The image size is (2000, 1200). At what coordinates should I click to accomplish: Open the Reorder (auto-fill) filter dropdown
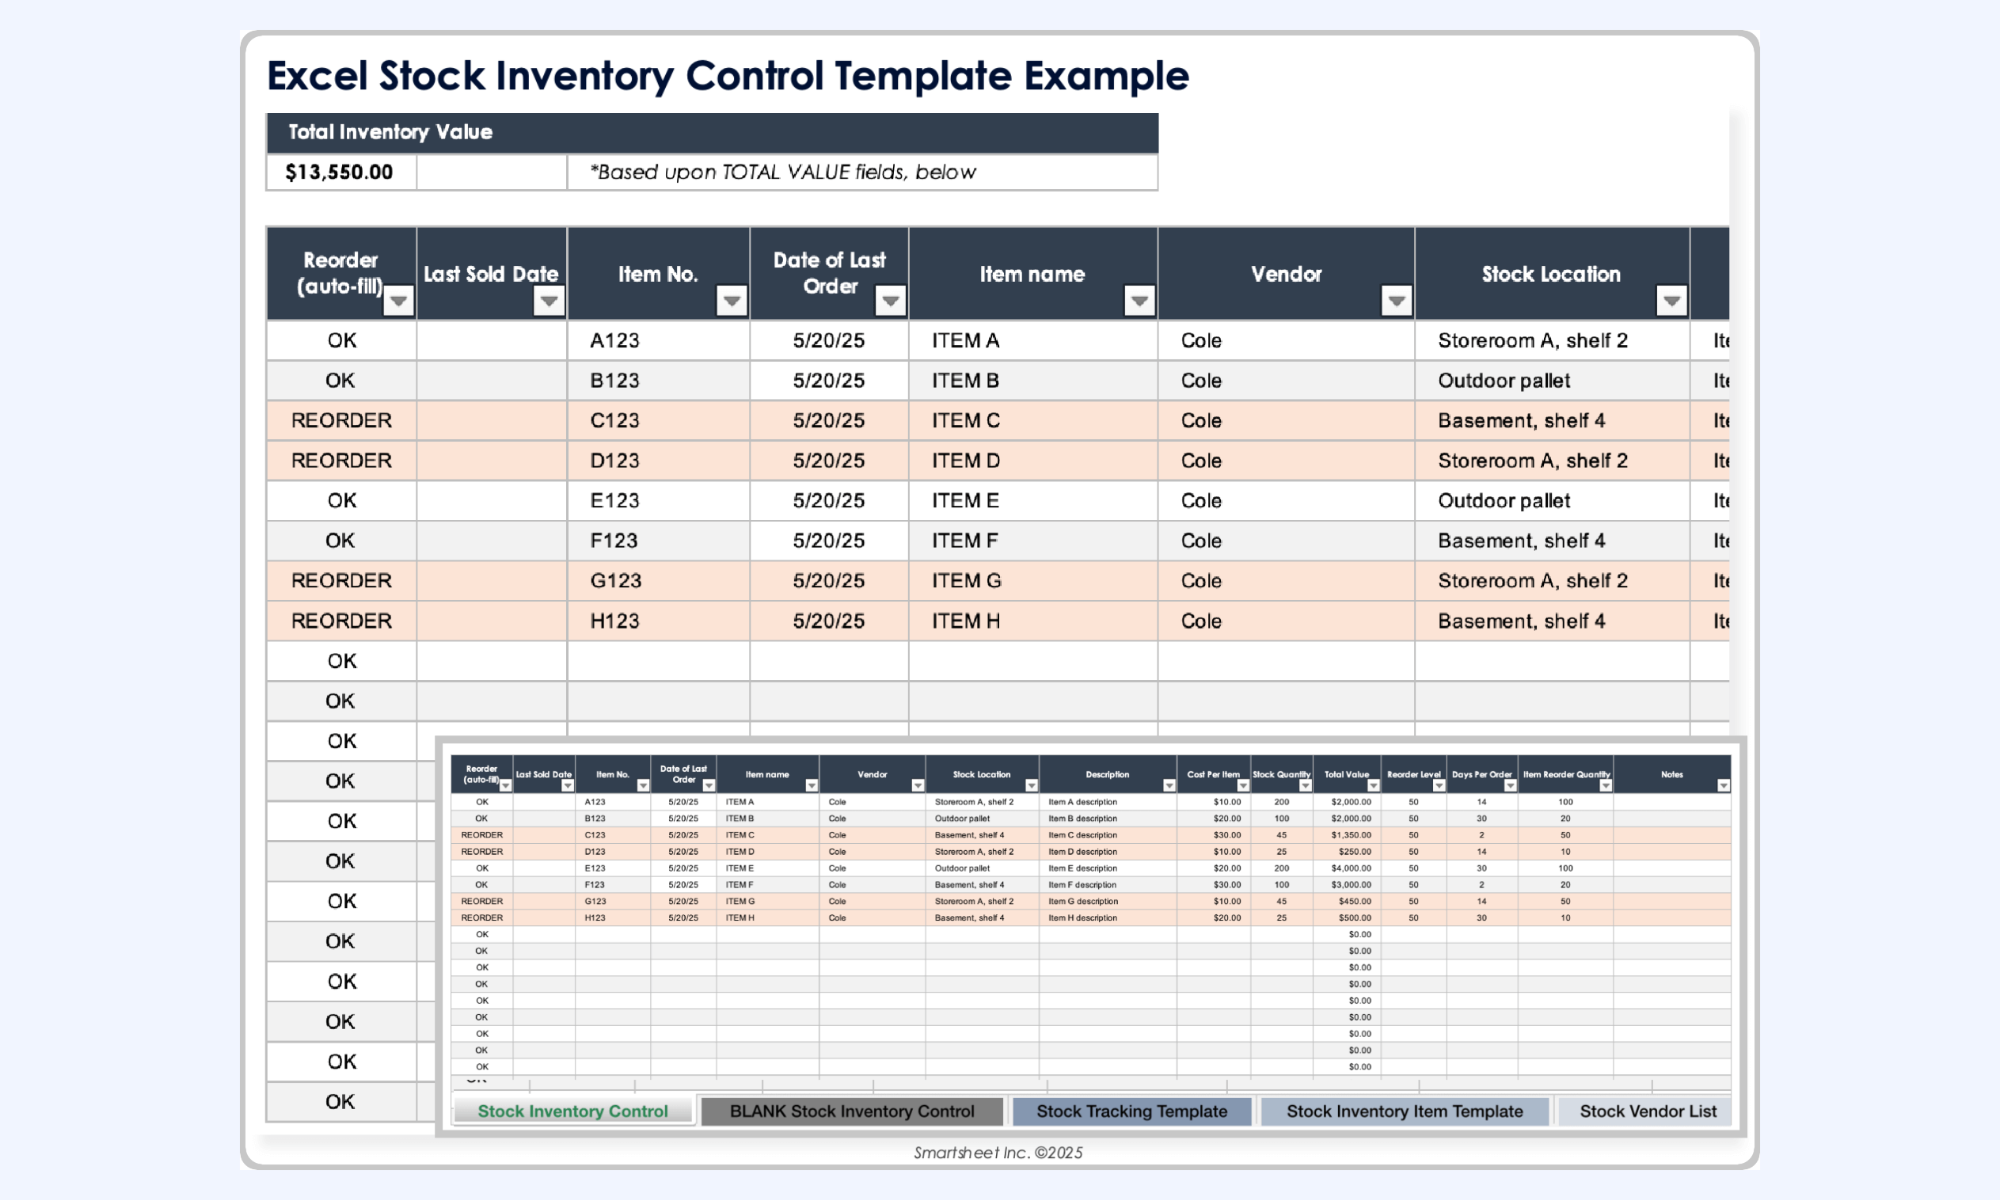398,300
